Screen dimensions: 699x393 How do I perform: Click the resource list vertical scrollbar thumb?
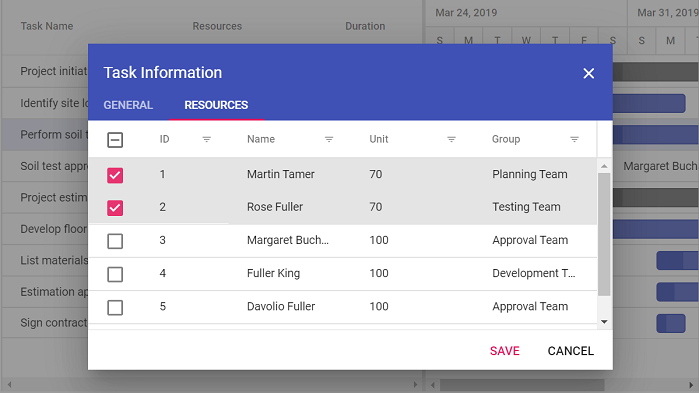click(604, 234)
